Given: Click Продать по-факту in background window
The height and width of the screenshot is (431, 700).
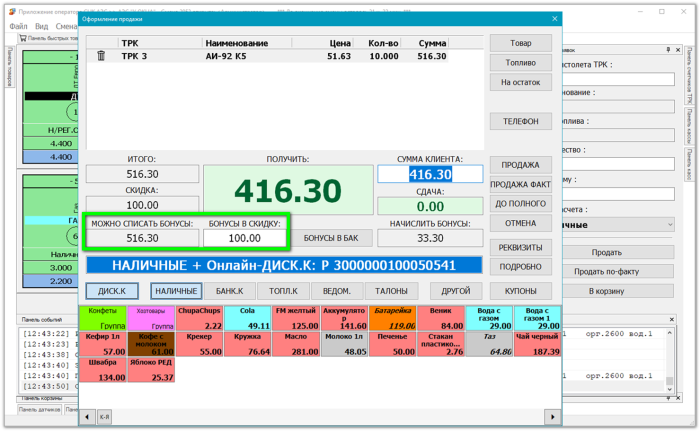Looking at the screenshot, I should 618,272.
